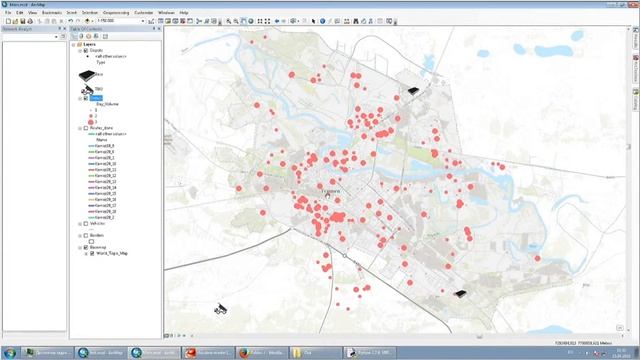640x360 pixels.
Task: Open the Windows Start button
Action: (x=10, y=353)
